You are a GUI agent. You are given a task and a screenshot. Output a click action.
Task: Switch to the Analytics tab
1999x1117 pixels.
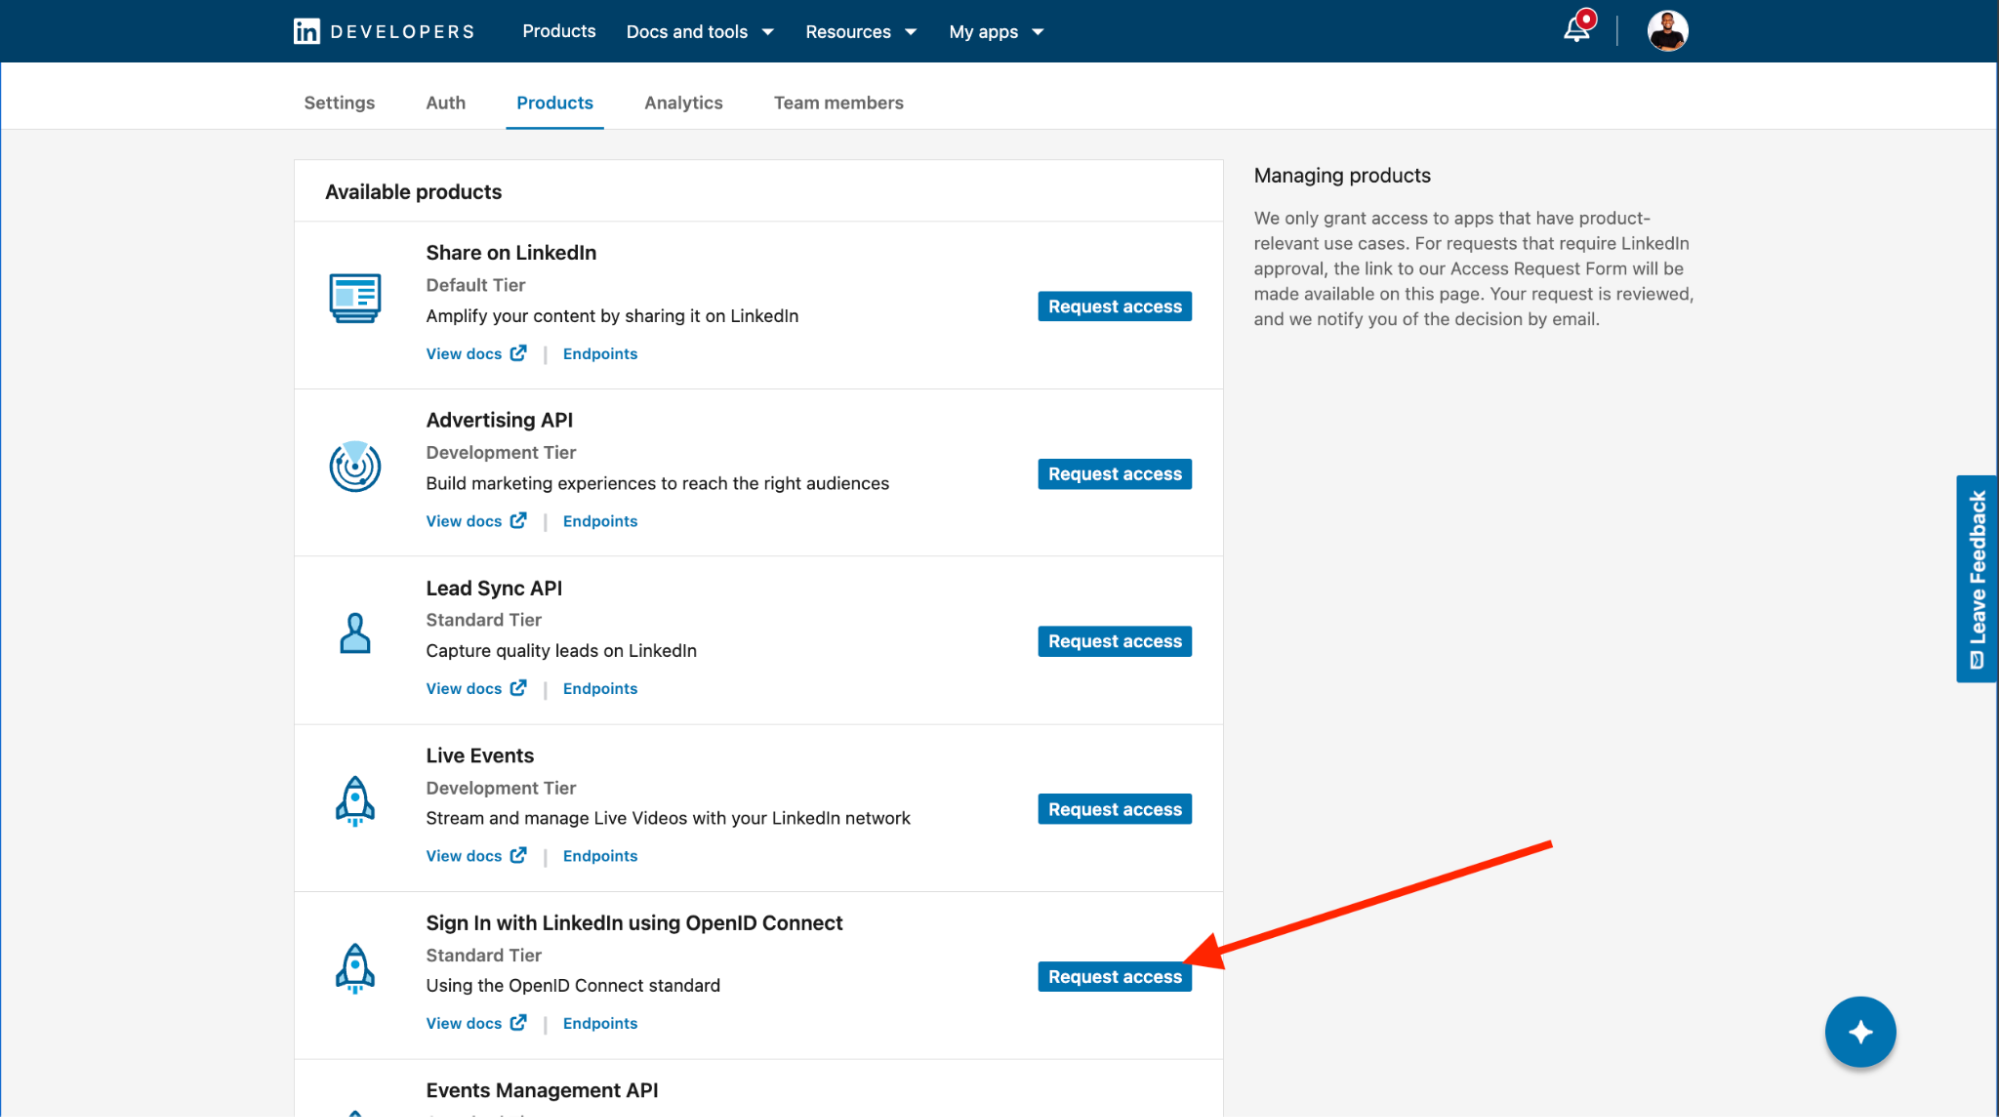coord(683,103)
